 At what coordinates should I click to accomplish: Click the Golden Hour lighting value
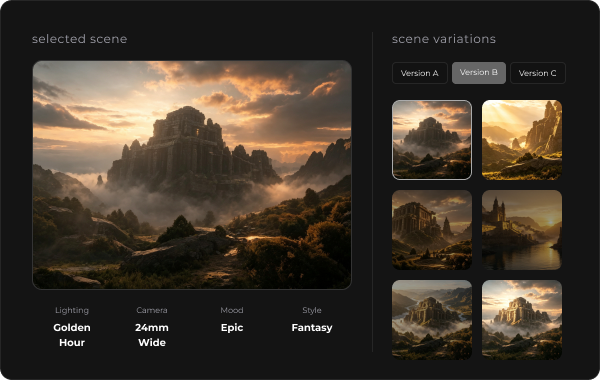[72, 335]
